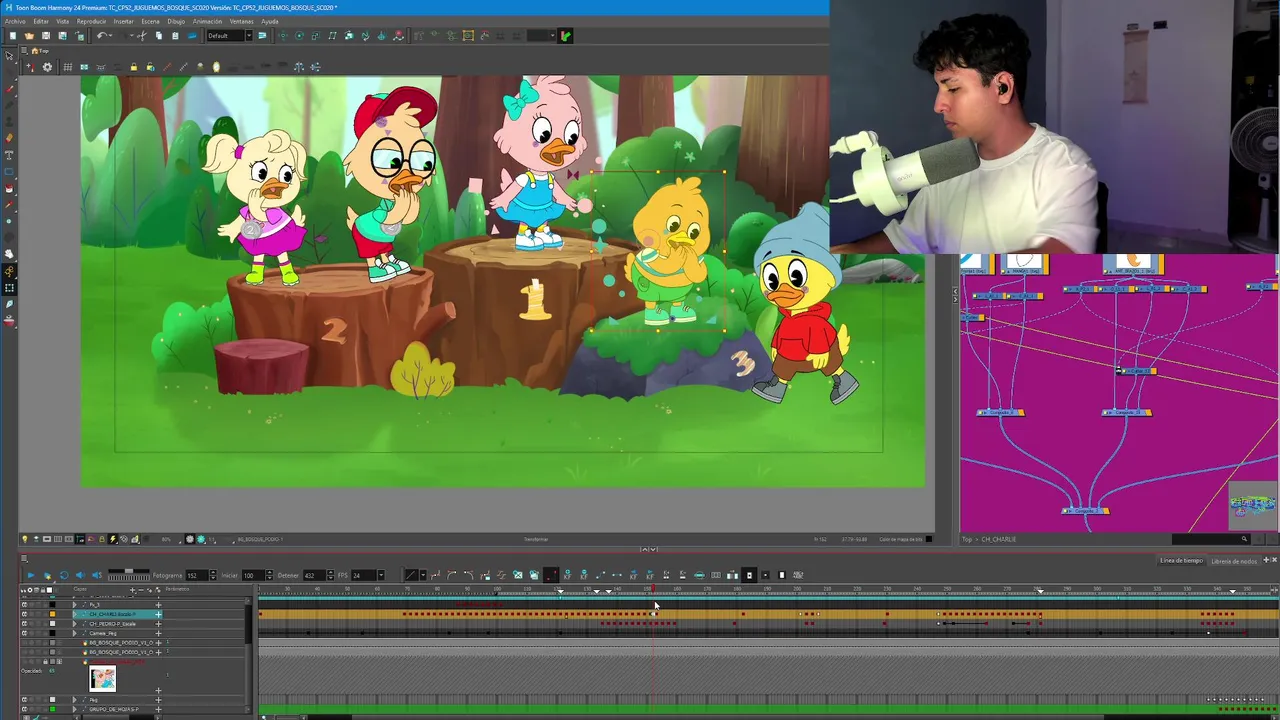This screenshot has height=720, width=1280.
Task: Click the Opacidad value 65
Action: pyautogui.click(x=52, y=671)
